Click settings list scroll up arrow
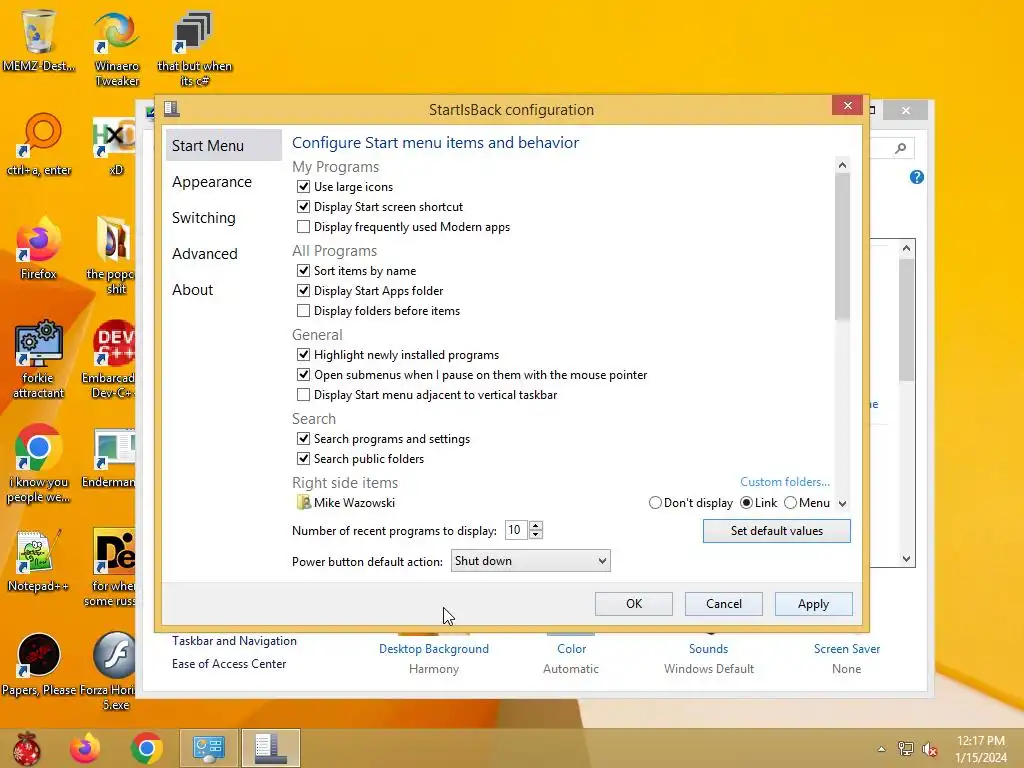The width and height of the screenshot is (1024, 768). click(x=842, y=165)
